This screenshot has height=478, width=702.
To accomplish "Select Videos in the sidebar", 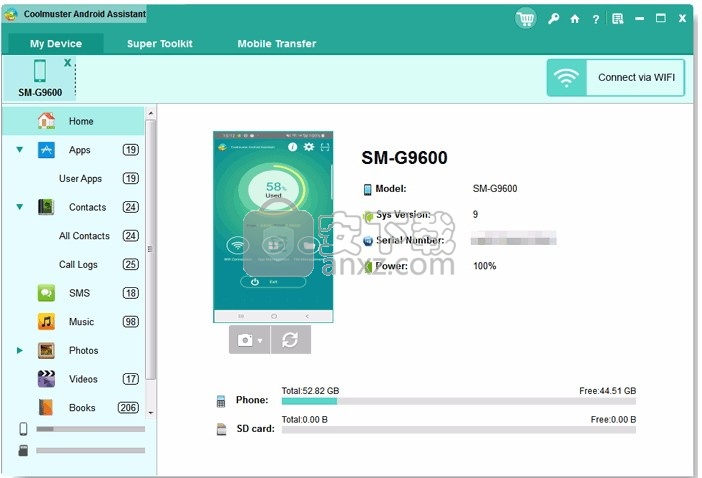I will 83,379.
